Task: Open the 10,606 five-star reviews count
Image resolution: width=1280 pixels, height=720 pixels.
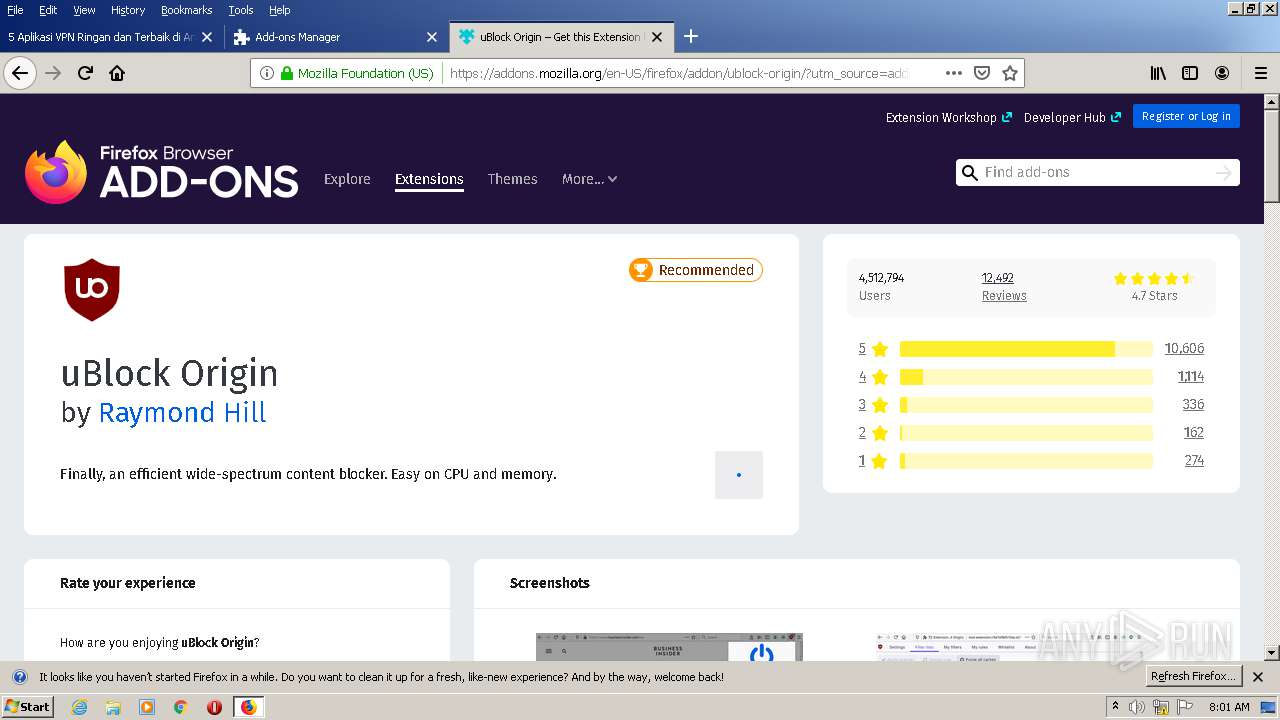Action: (x=1184, y=349)
